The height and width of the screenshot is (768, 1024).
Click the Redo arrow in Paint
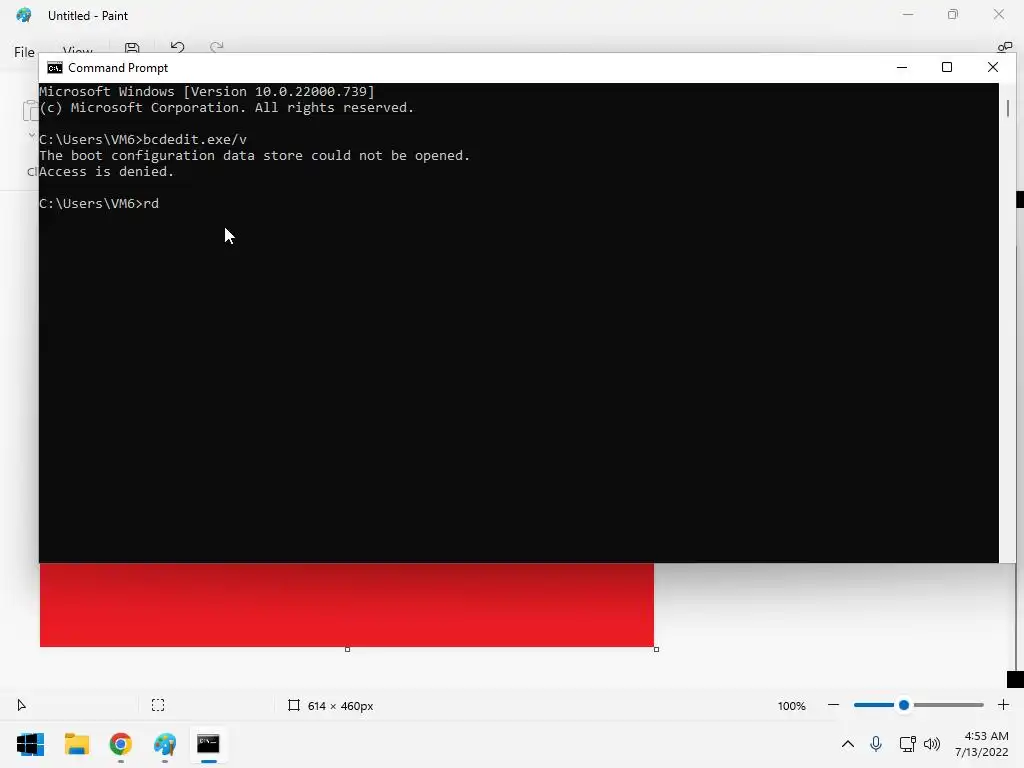(217, 47)
